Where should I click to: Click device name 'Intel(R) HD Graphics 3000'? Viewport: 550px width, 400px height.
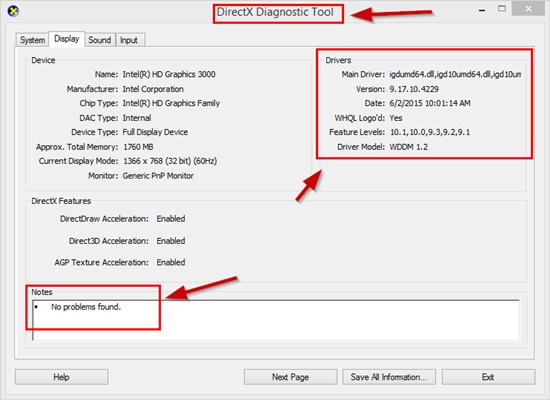(x=169, y=74)
